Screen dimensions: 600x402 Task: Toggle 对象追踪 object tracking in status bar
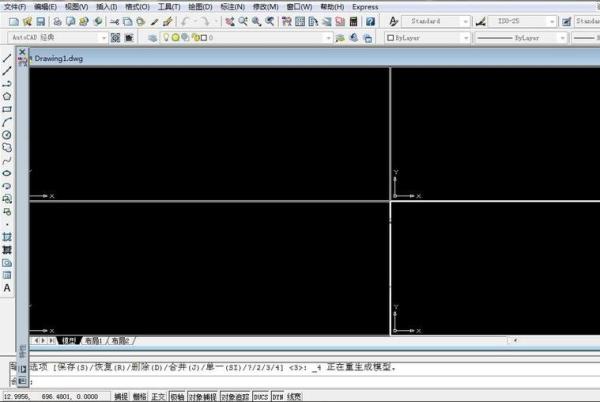(235, 397)
